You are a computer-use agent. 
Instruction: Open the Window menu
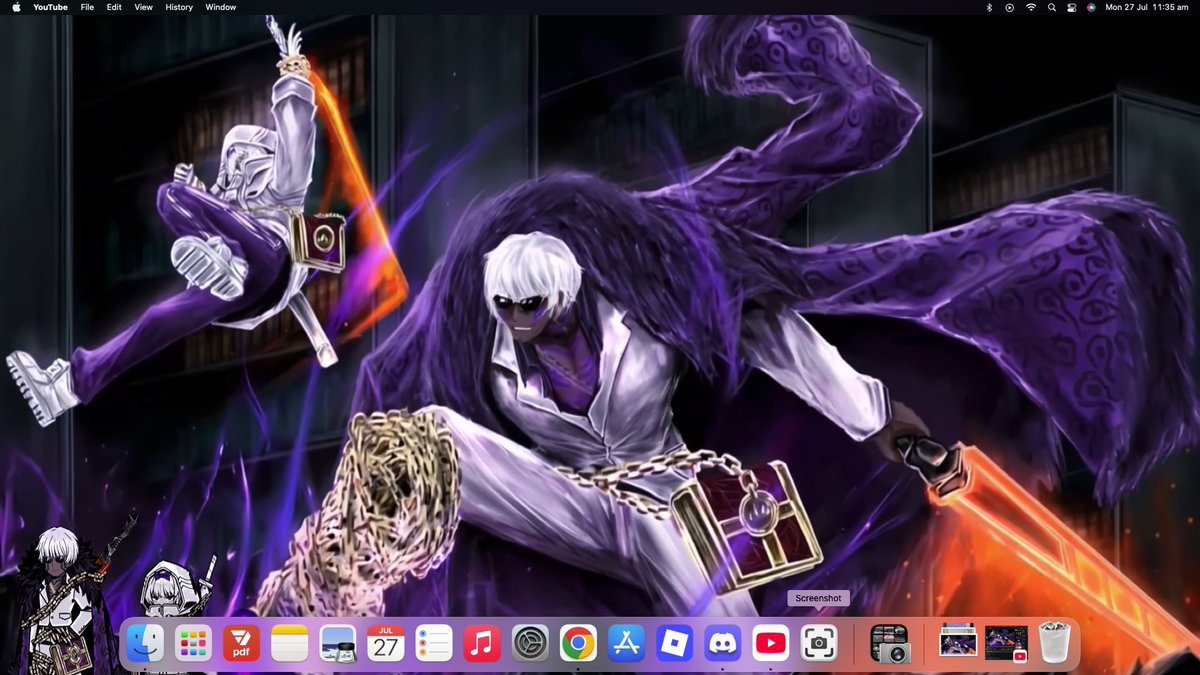pos(221,7)
